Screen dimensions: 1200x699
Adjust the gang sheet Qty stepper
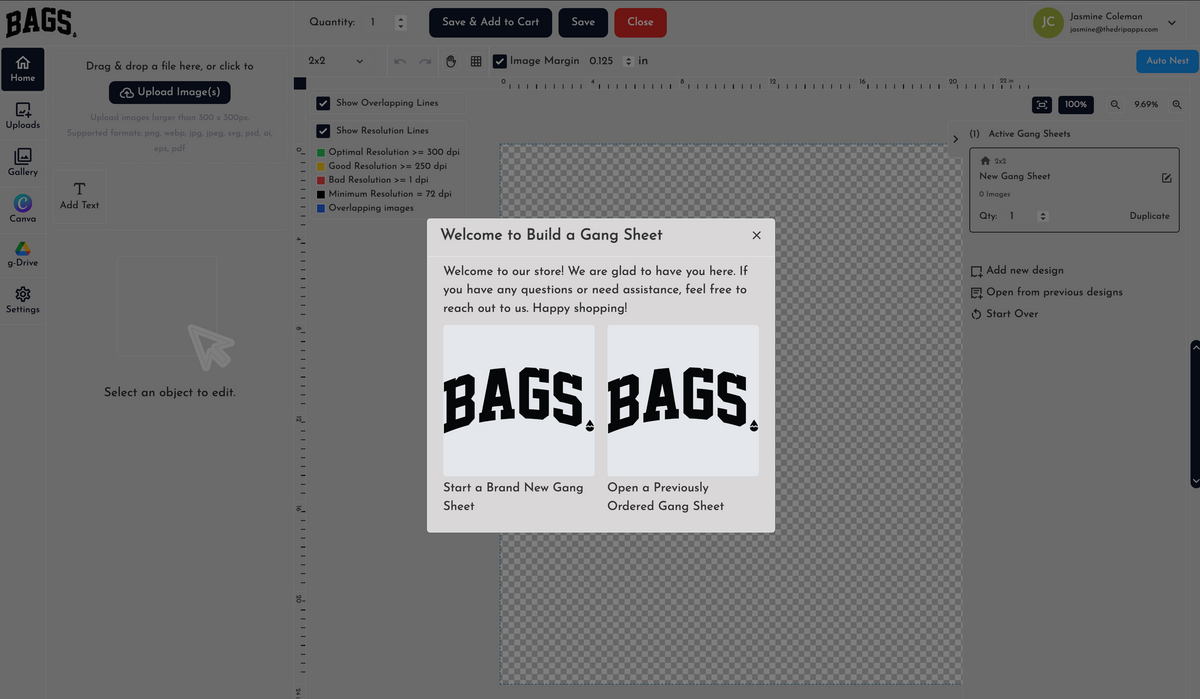(x=1043, y=216)
